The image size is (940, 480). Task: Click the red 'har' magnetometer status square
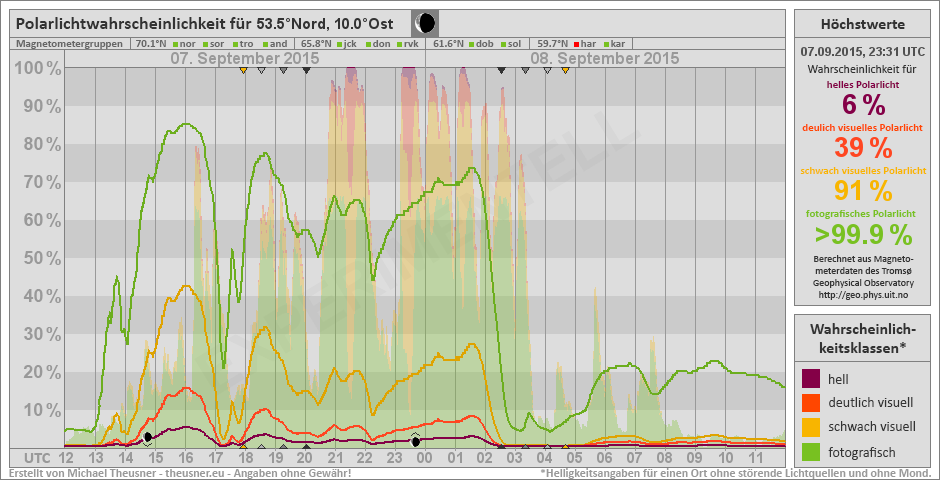(x=576, y=44)
